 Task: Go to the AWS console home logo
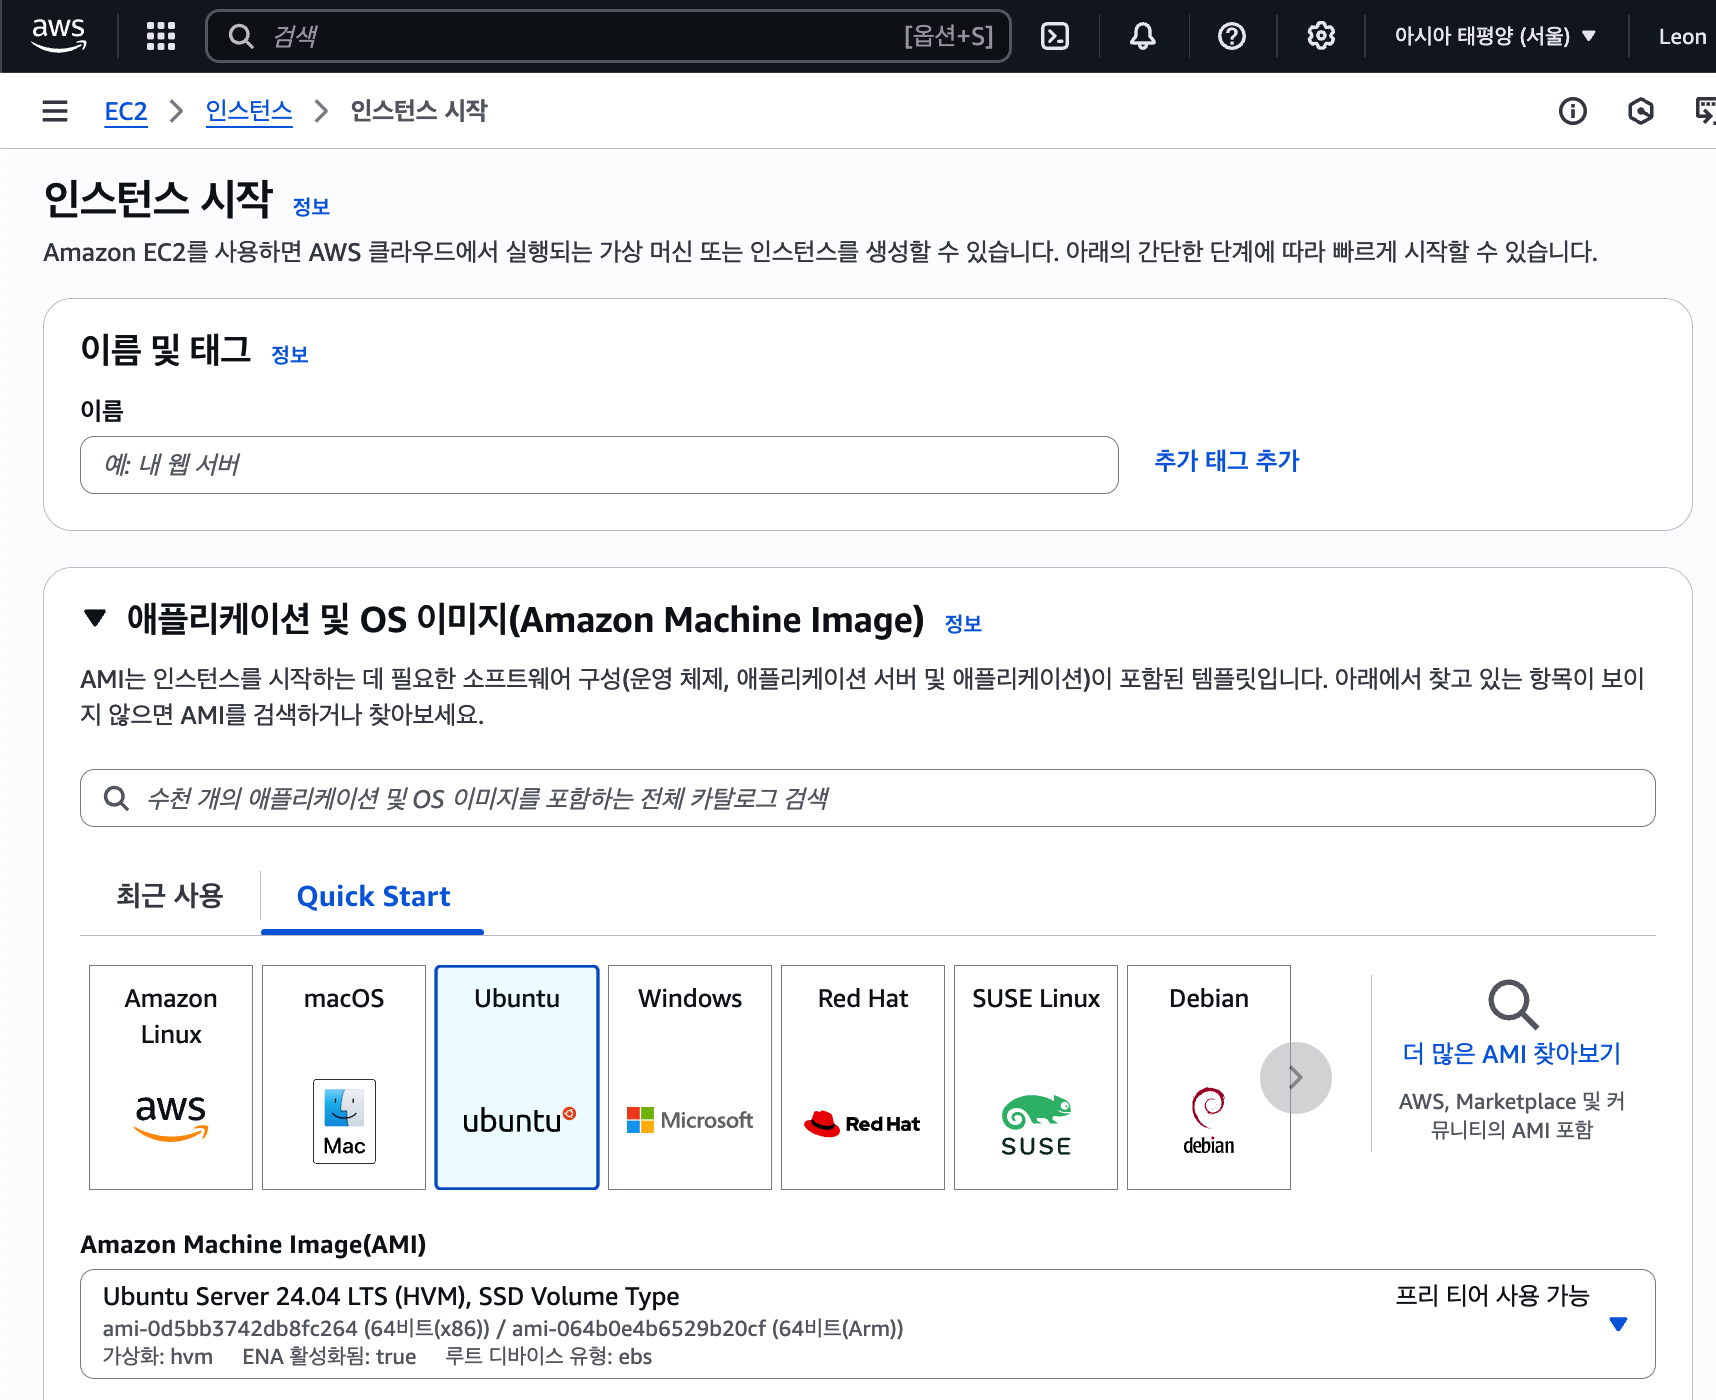tap(59, 36)
